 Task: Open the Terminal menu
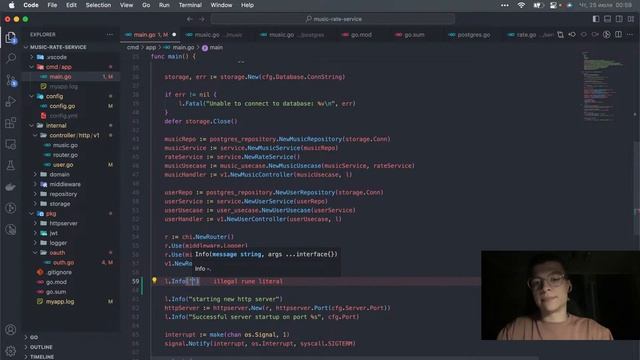click(190, 5)
